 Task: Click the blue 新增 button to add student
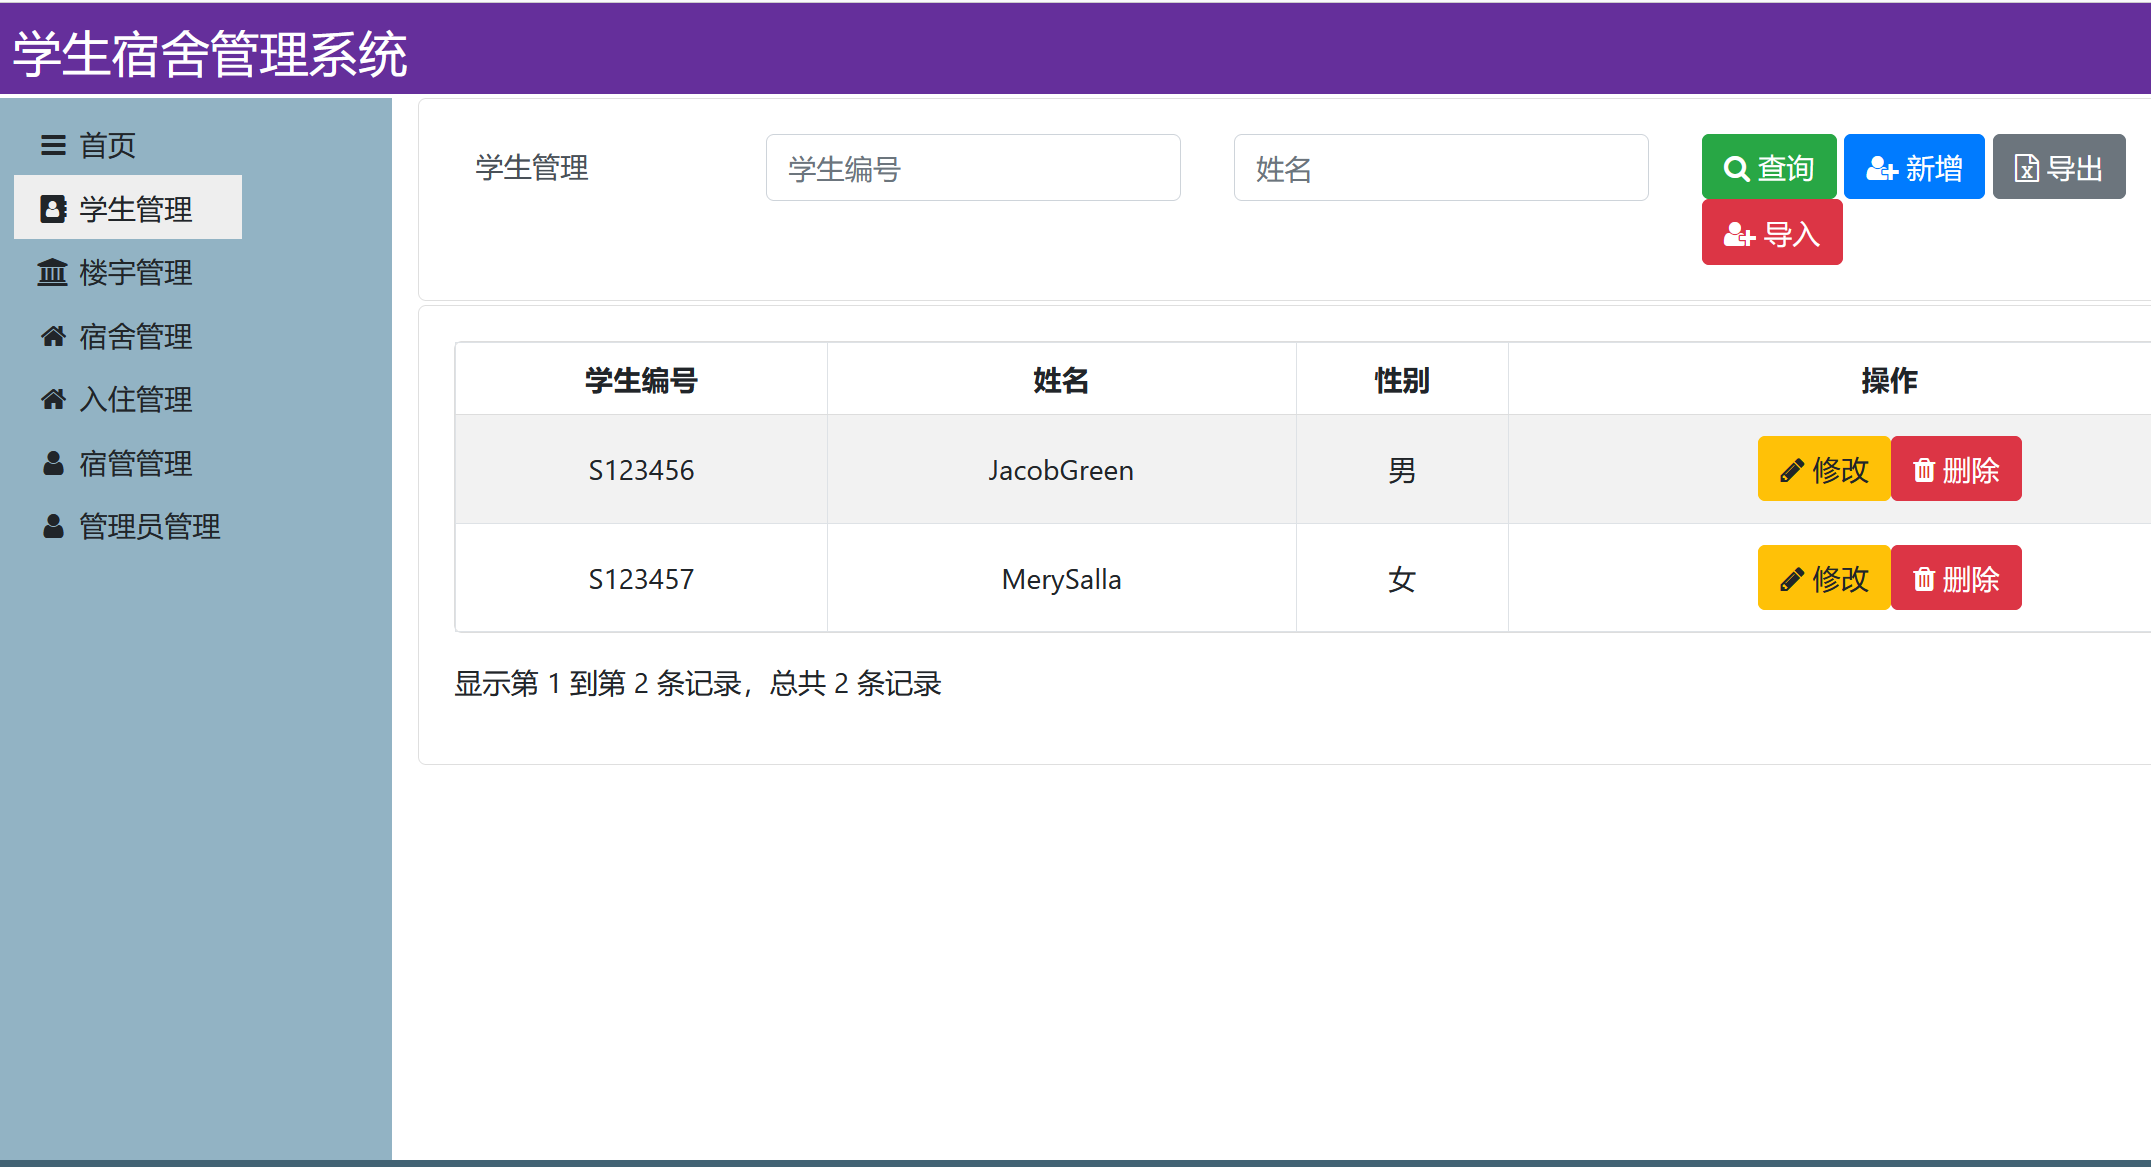[x=1914, y=167]
